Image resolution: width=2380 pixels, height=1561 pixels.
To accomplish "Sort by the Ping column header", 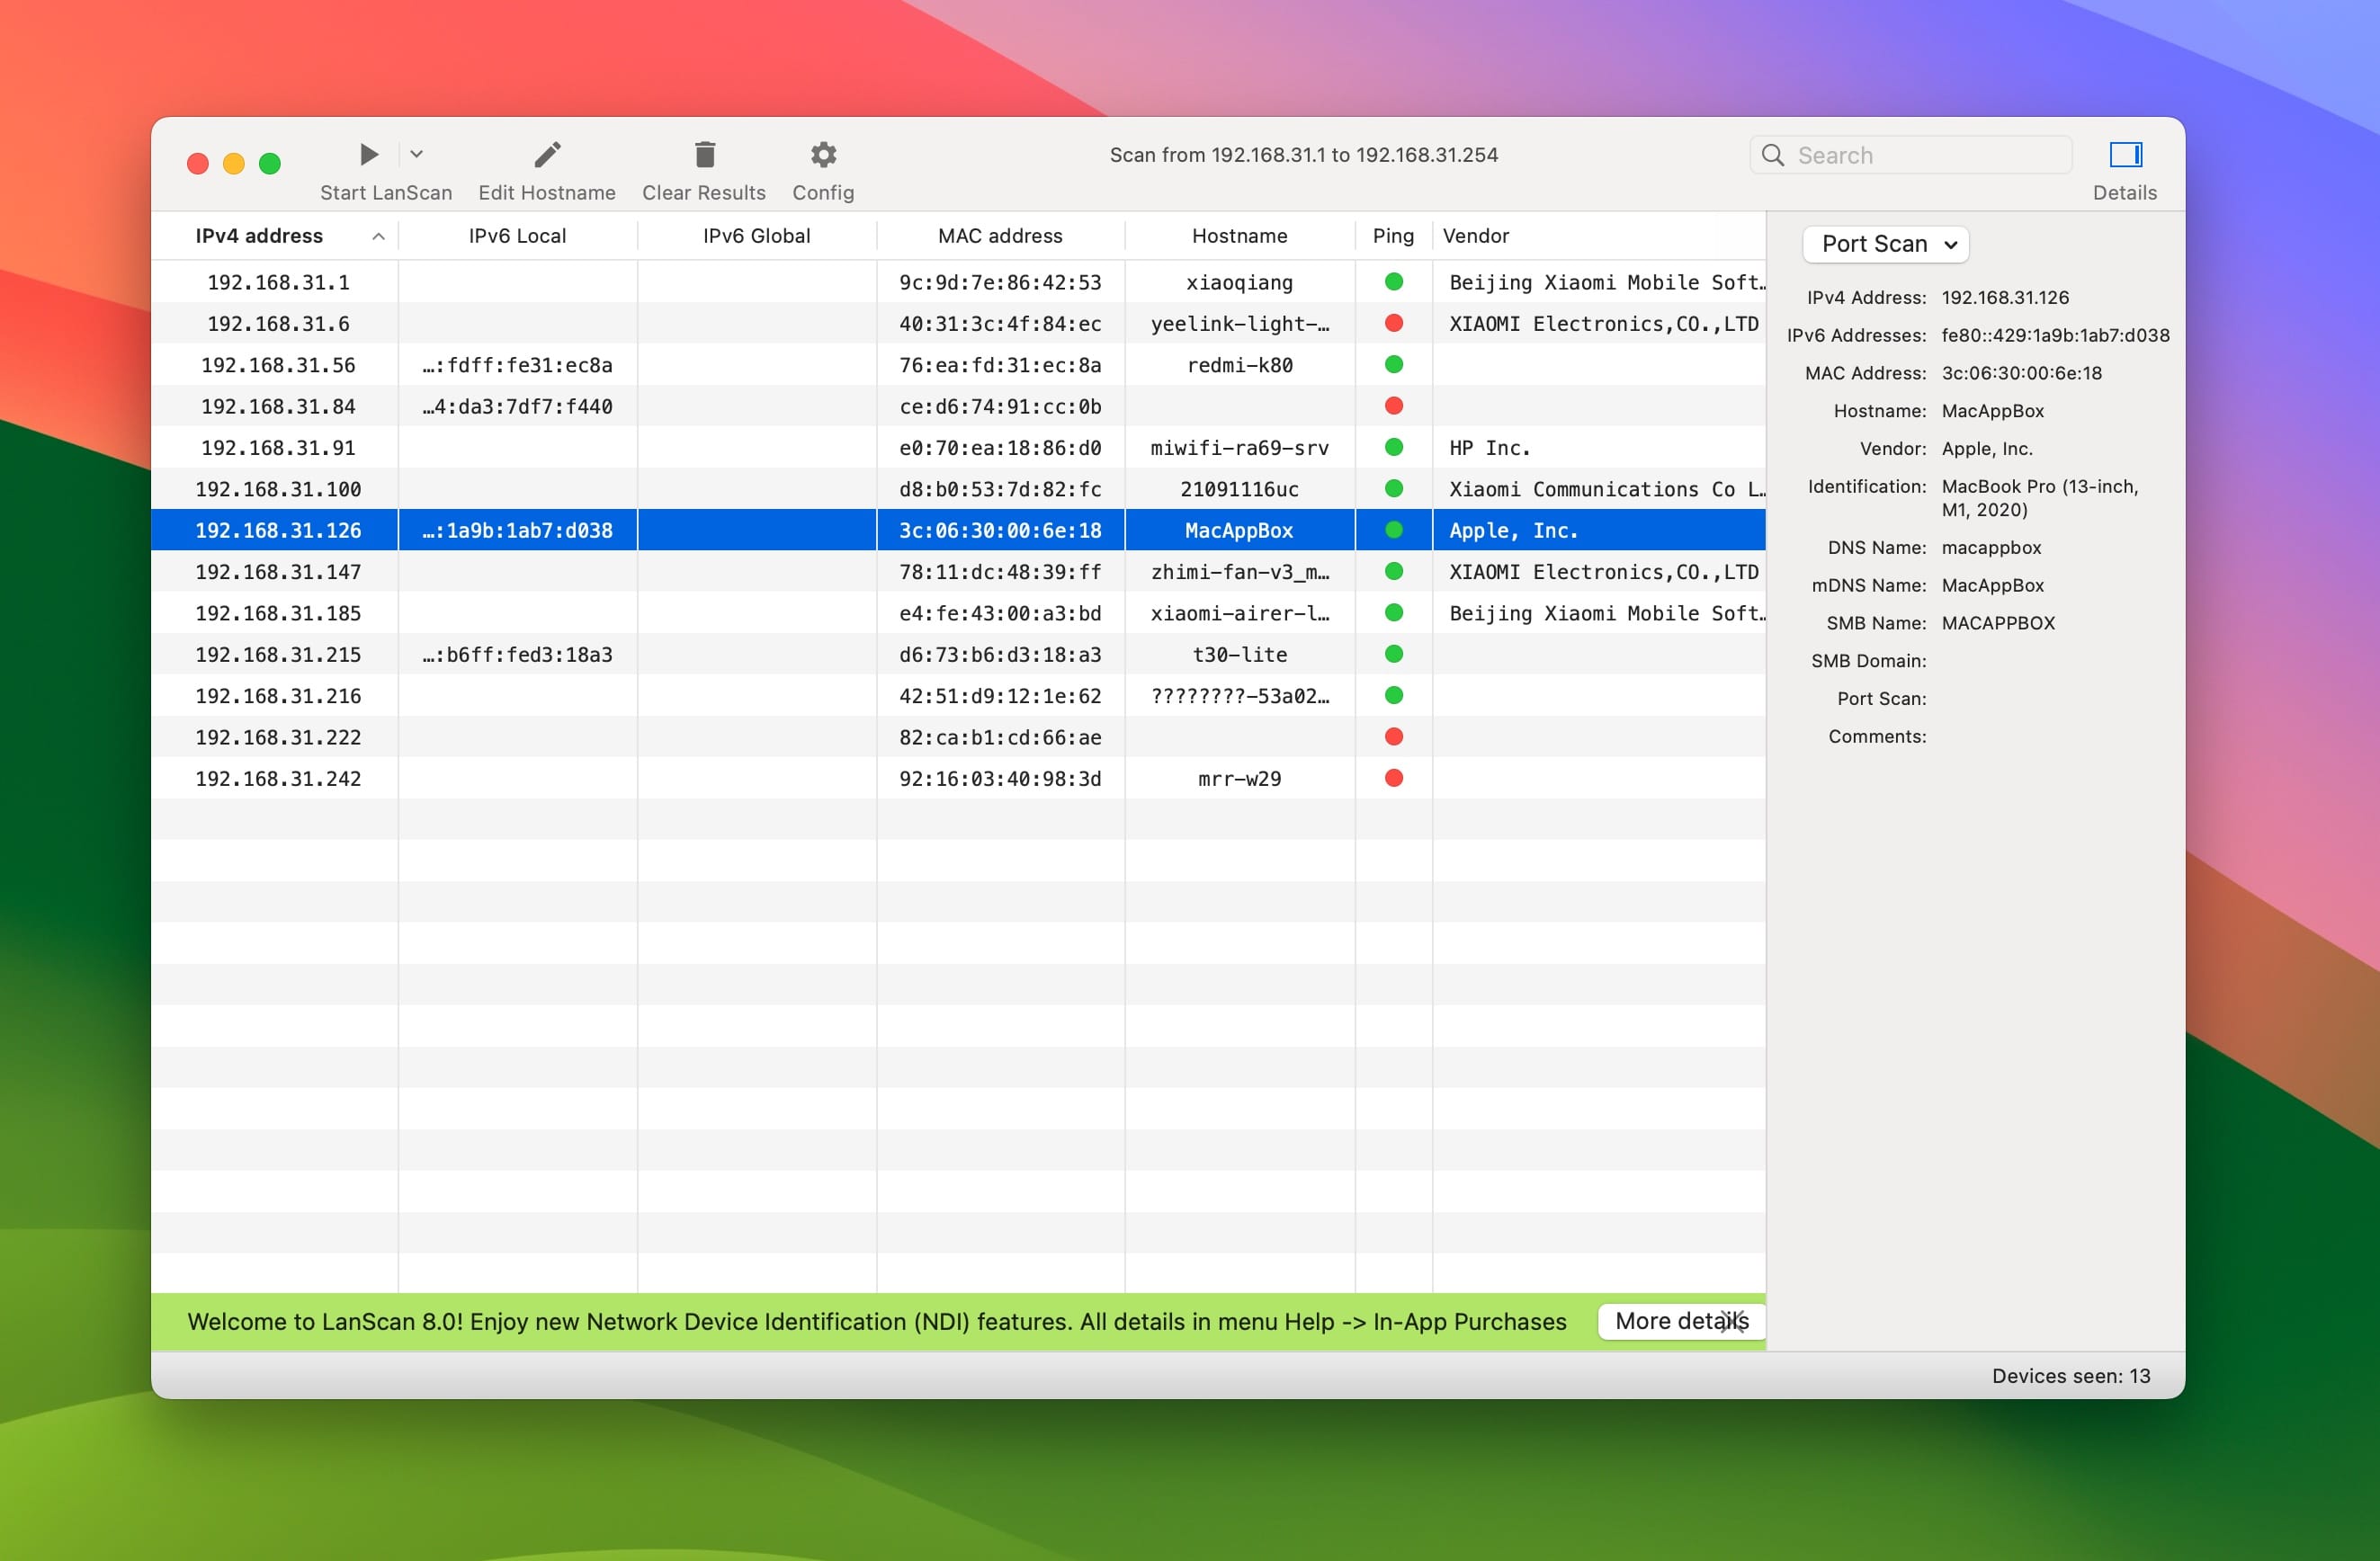I will 1393,236.
